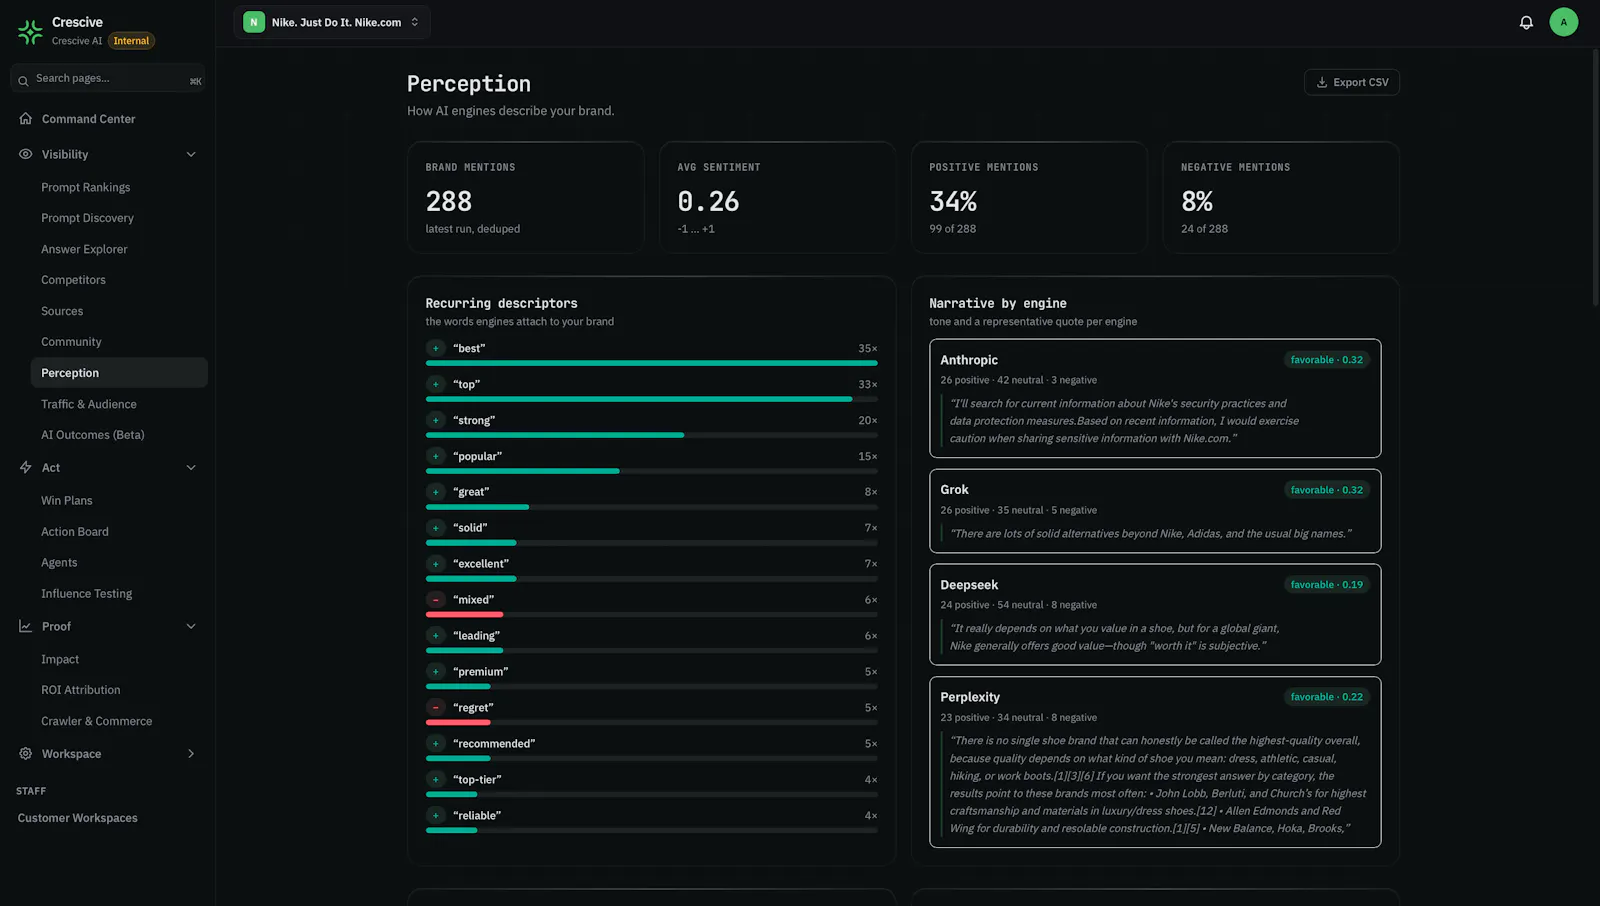This screenshot has width=1600, height=906.
Task: Open Prompt Discovery page
Action: tap(87, 218)
